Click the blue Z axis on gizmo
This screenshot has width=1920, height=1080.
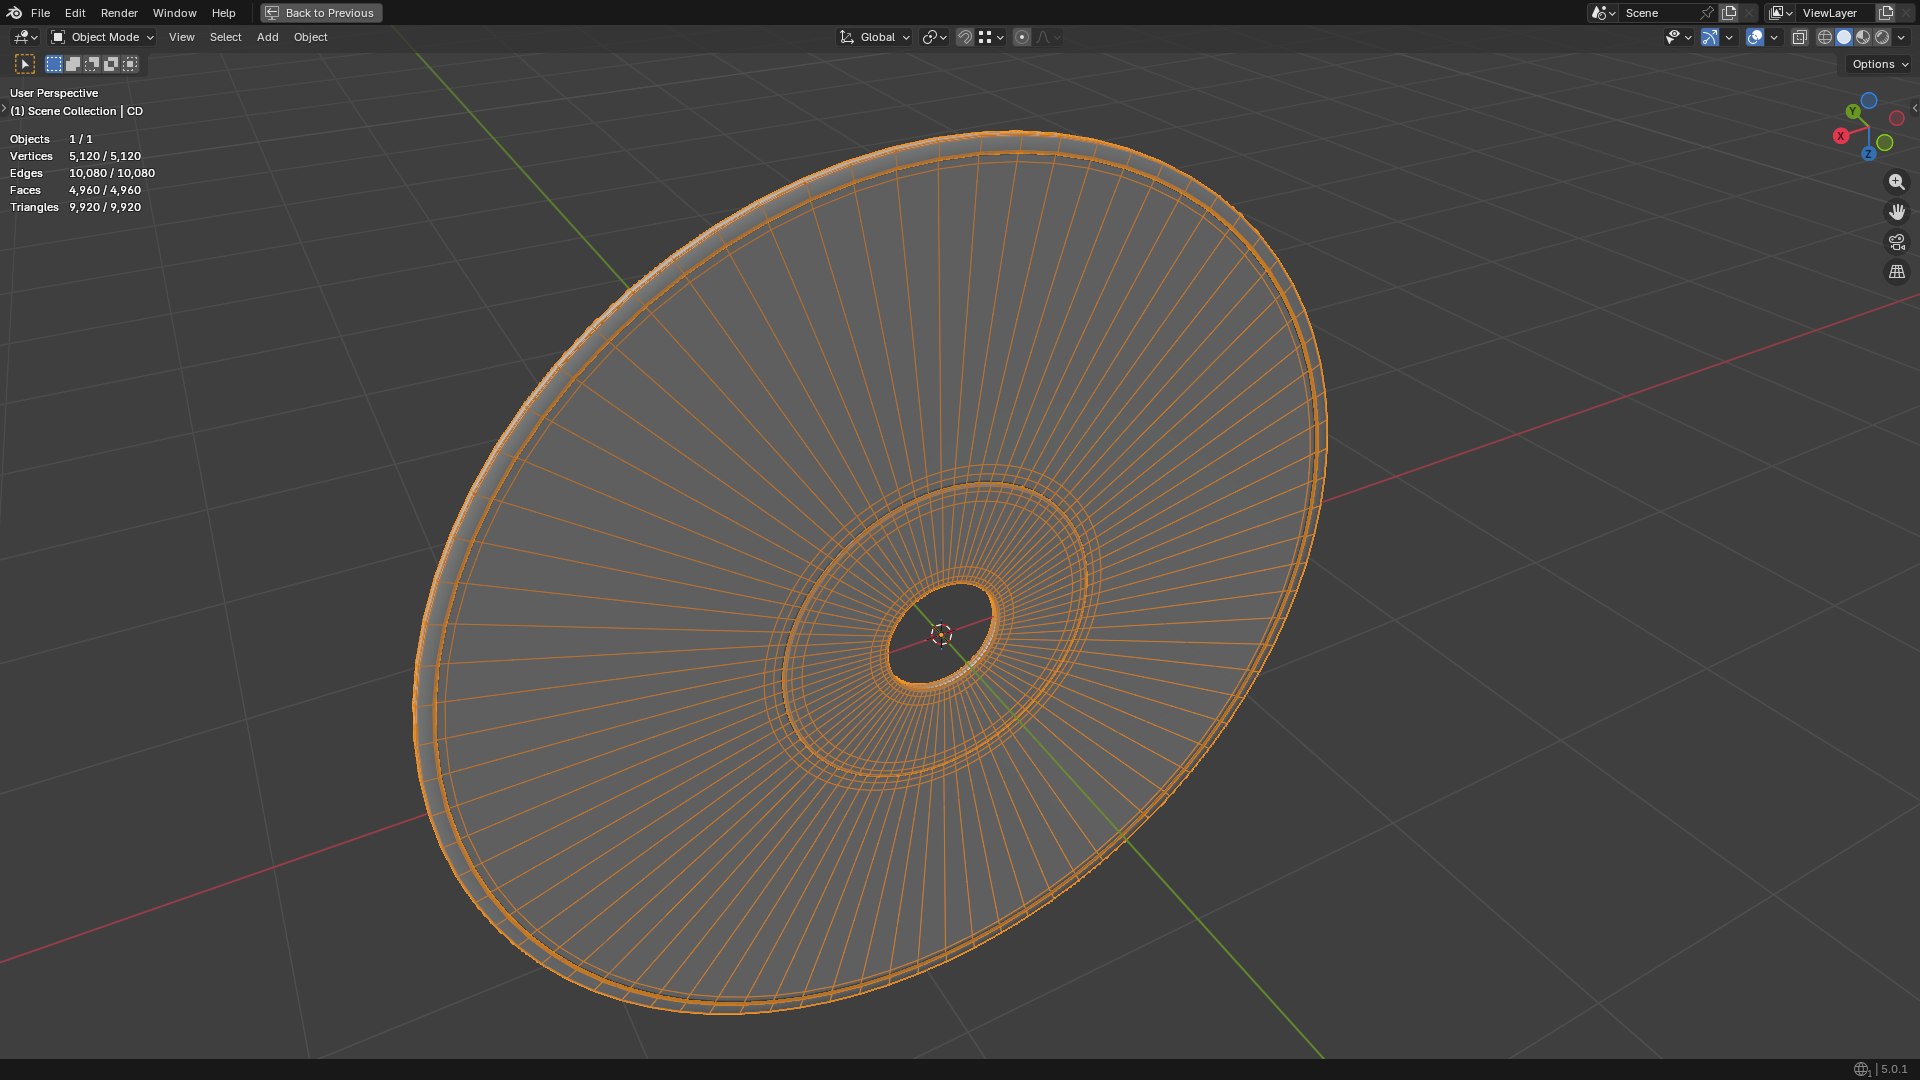pyautogui.click(x=1868, y=154)
